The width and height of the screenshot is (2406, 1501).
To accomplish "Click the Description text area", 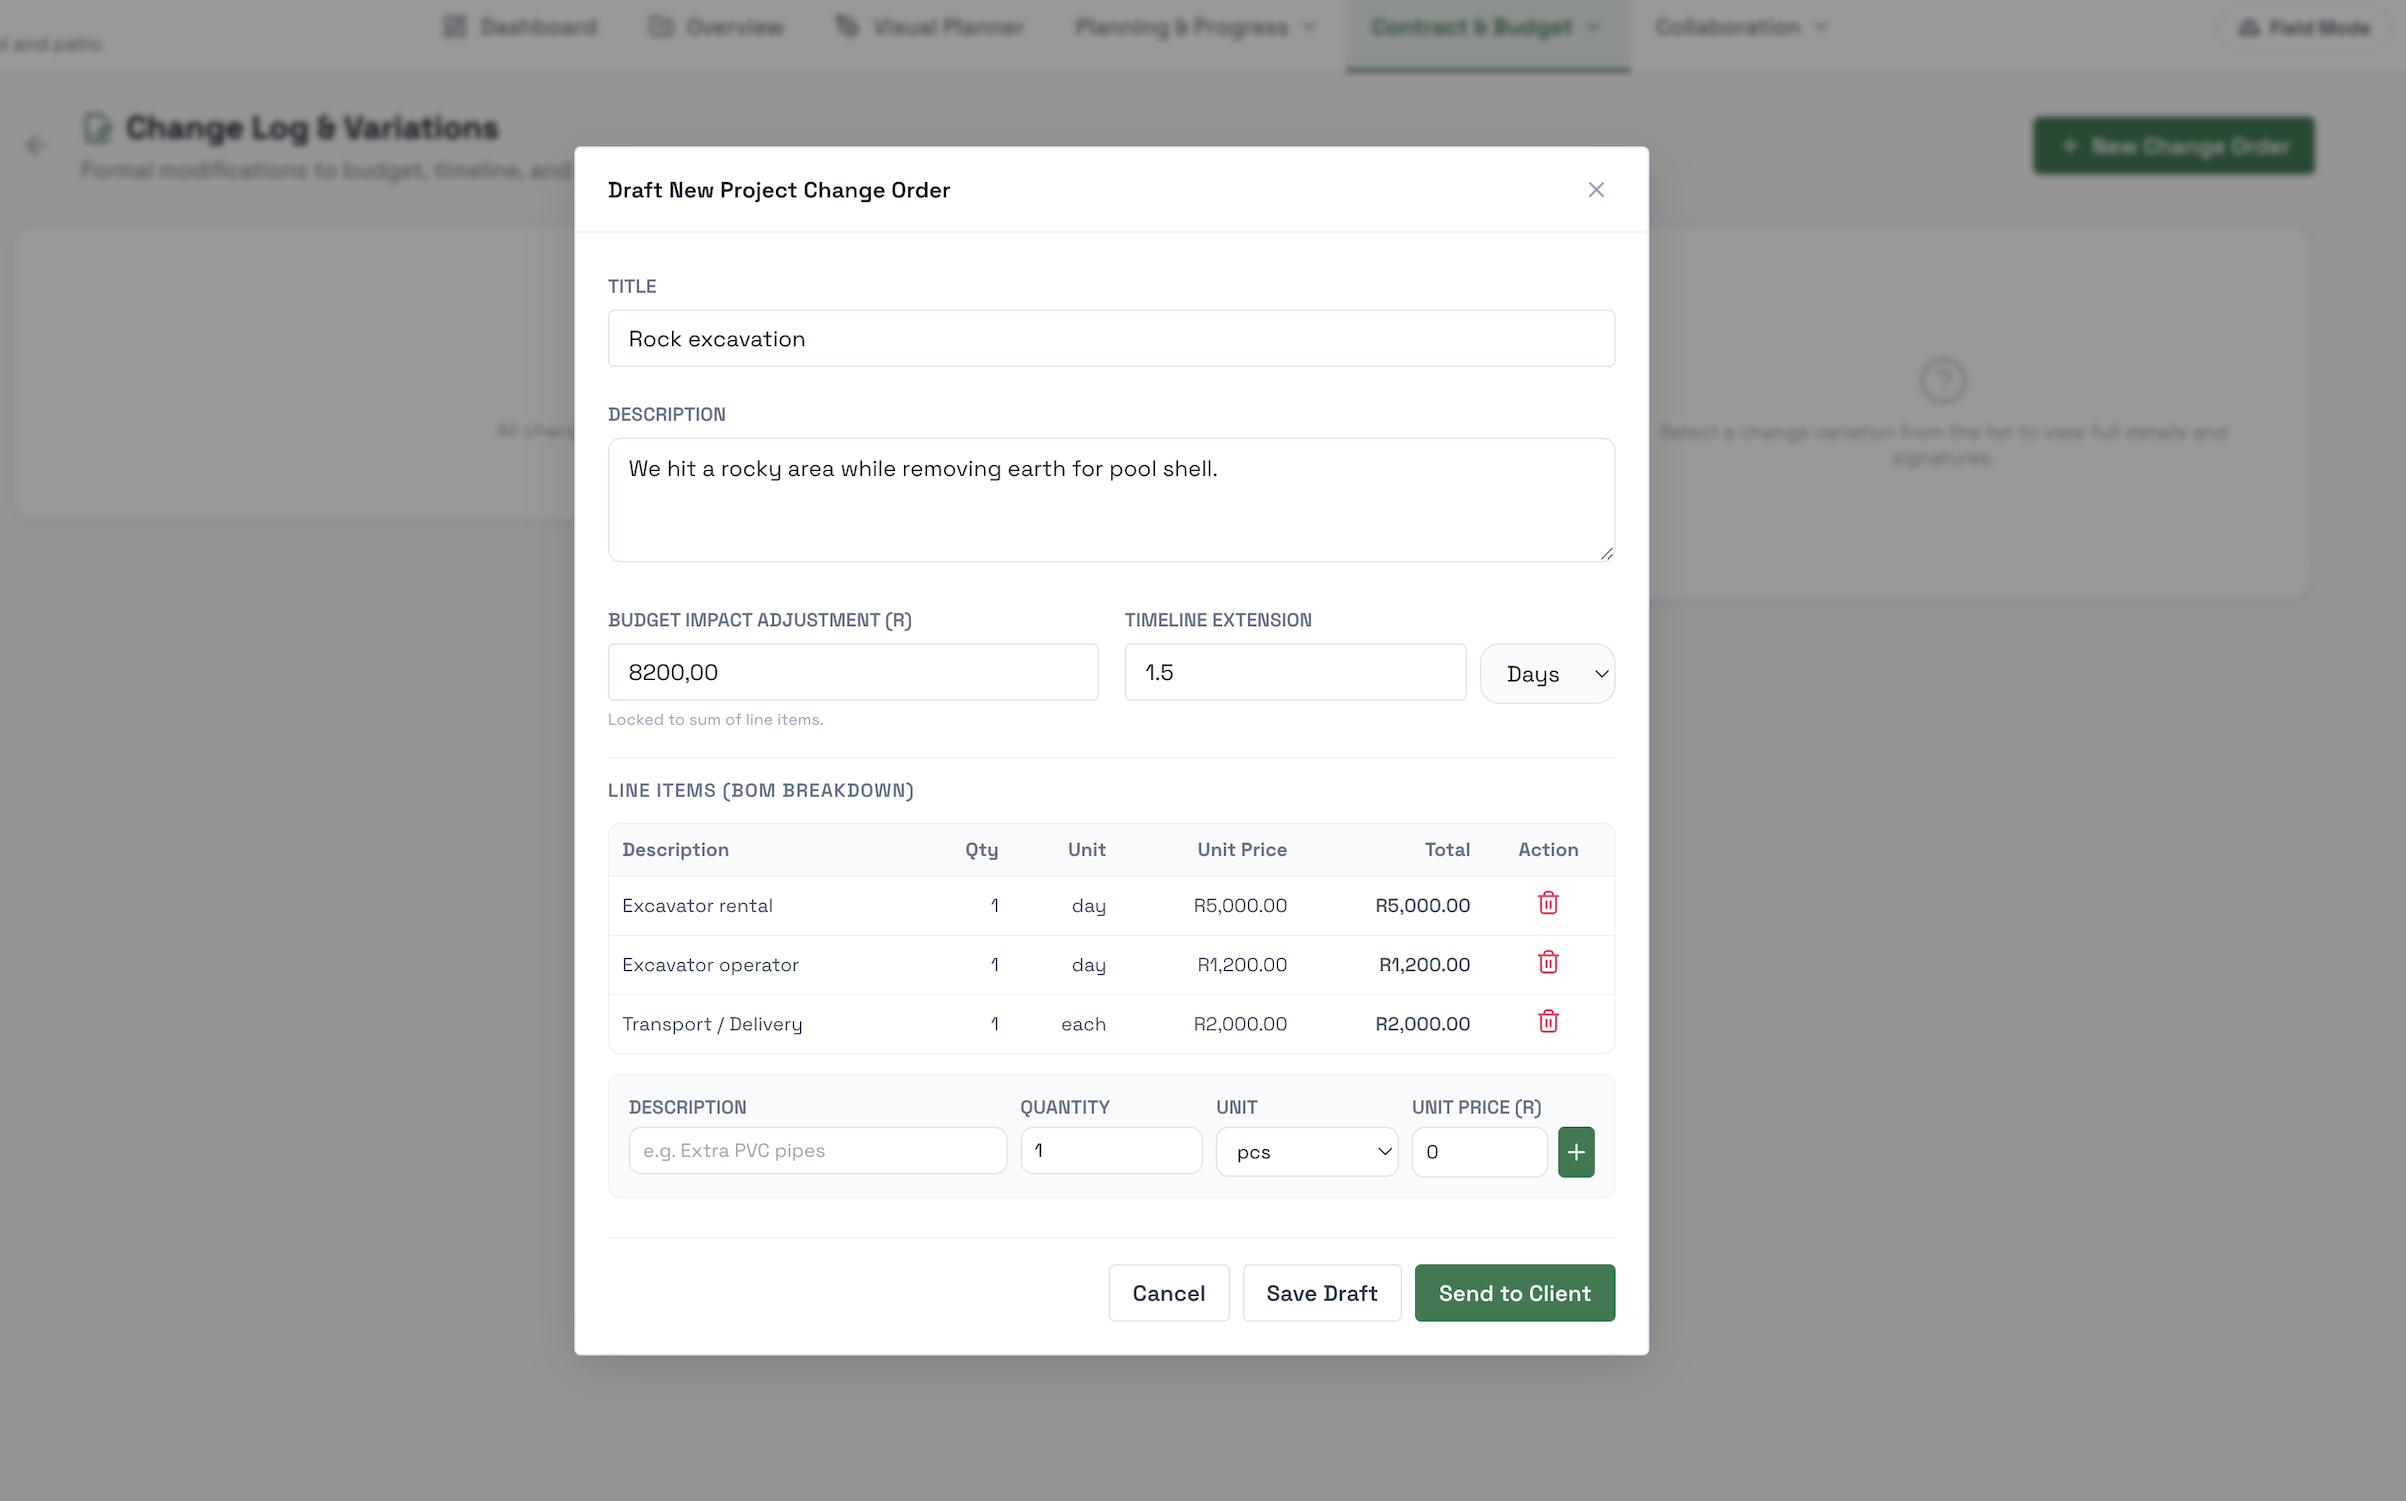I will tap(1111, 500).
